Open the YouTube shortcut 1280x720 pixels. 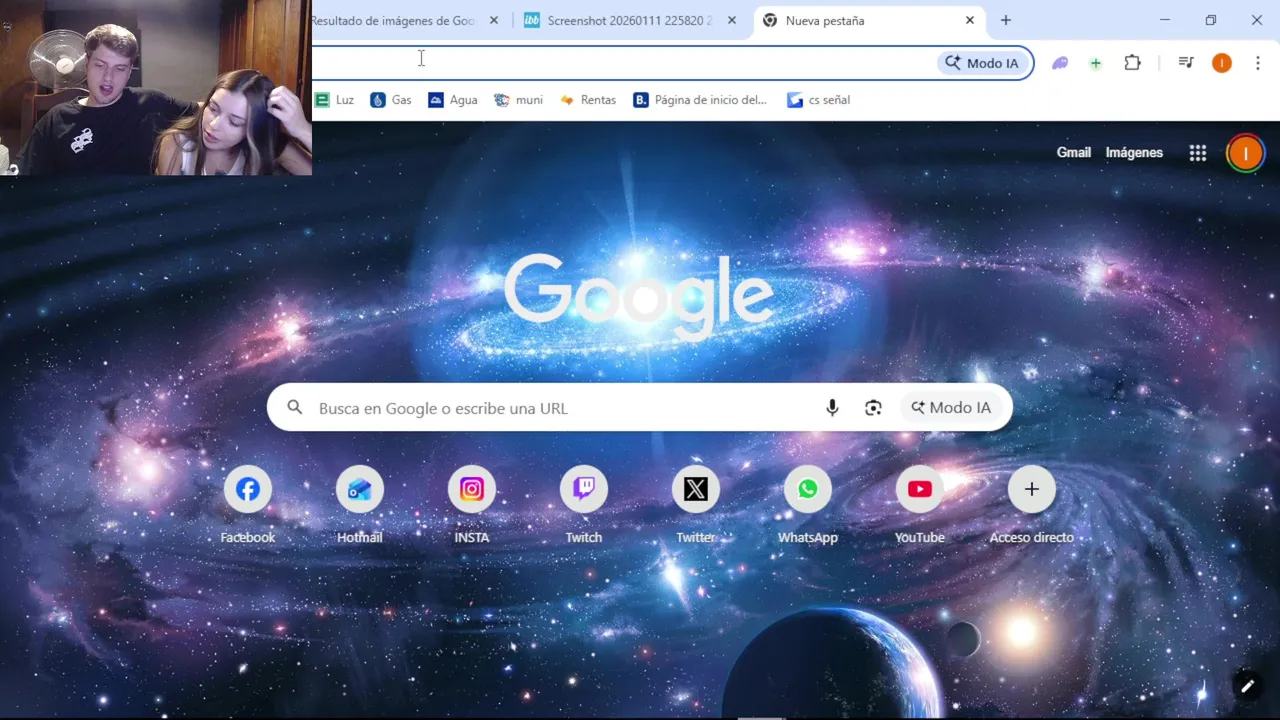pyautogui.click(x=920, y=489)
